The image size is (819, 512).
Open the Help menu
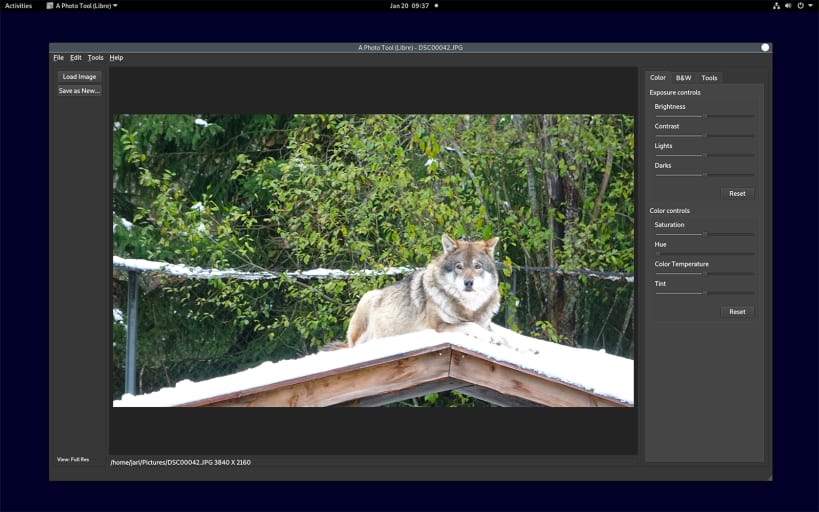pyautogui.click(x=116, y=58)
